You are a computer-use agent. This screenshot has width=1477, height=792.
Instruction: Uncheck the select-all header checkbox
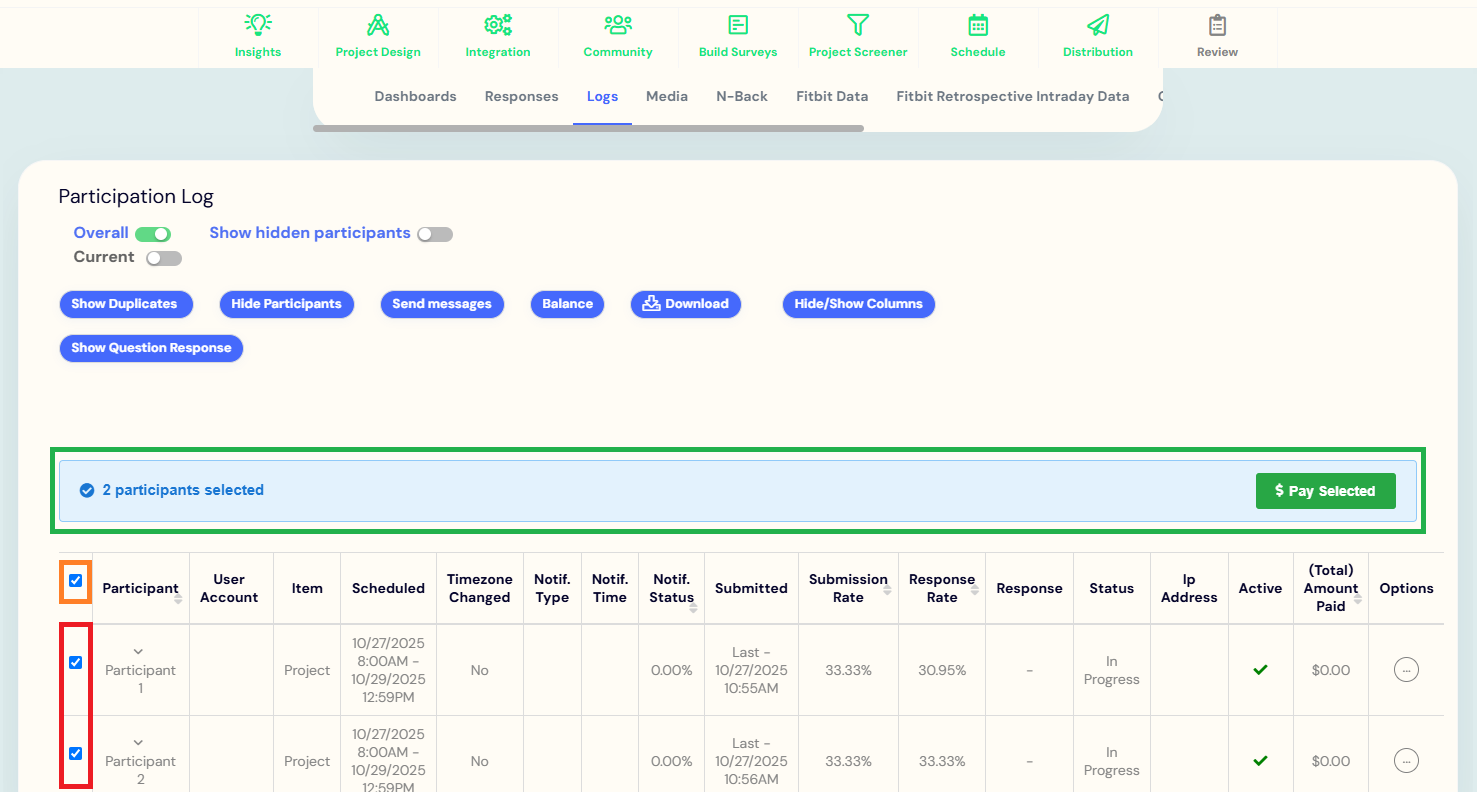[76, 580]
